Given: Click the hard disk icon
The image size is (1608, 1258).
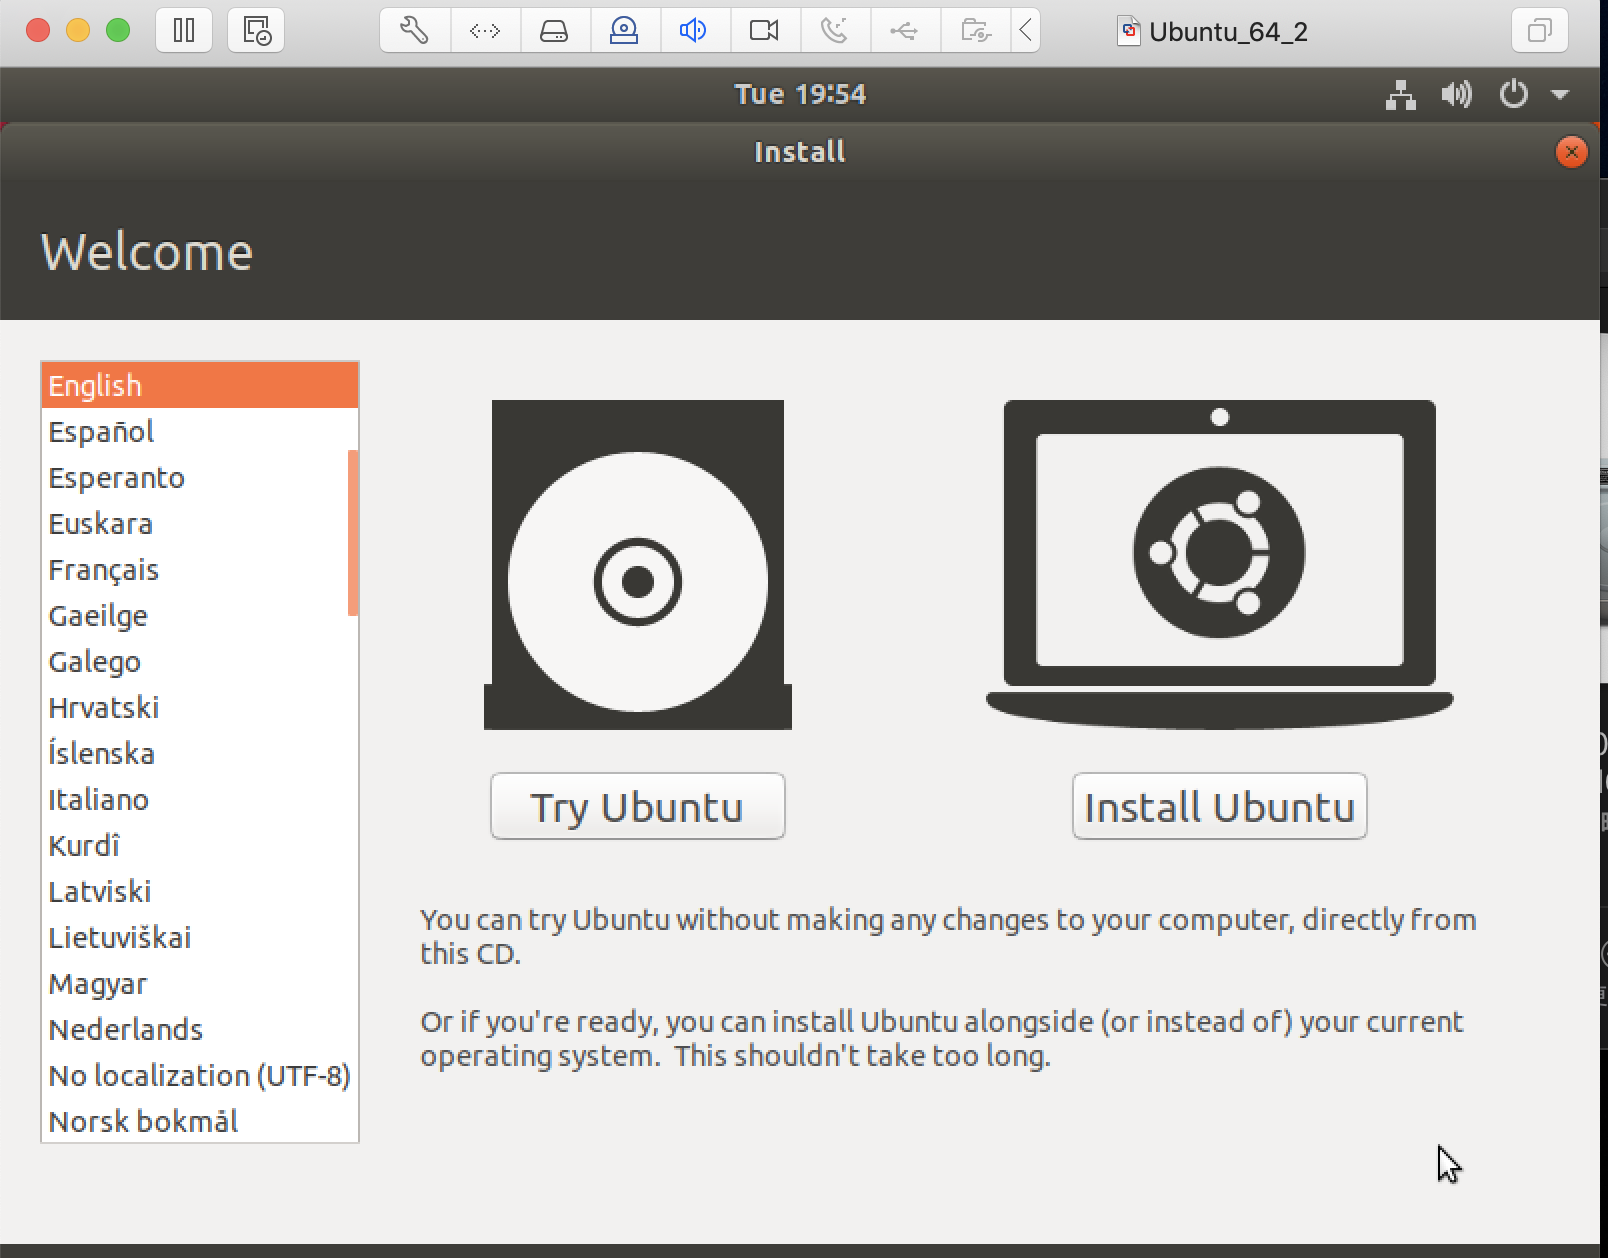Looking at the screenshot, I should tap(554, 31).
